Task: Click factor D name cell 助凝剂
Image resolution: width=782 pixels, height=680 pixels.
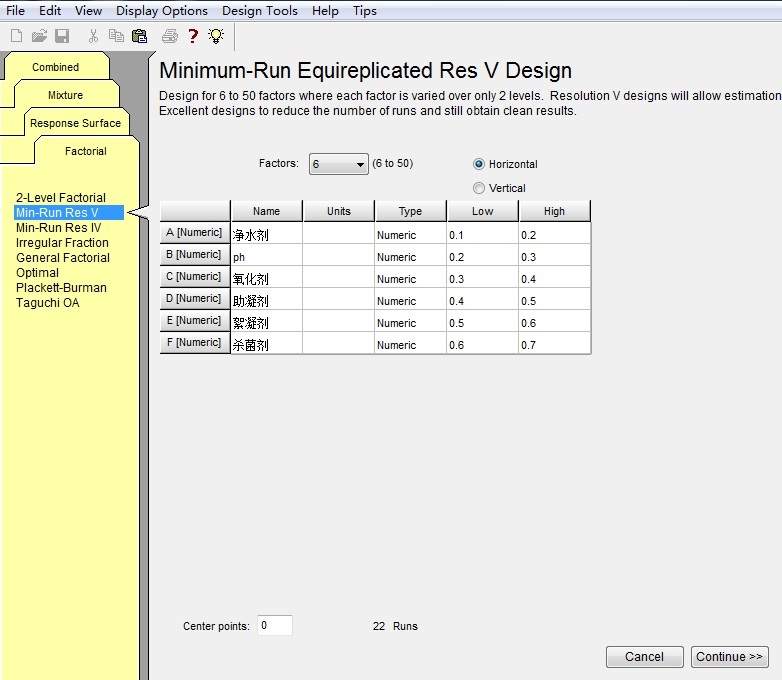Action: 266,301
